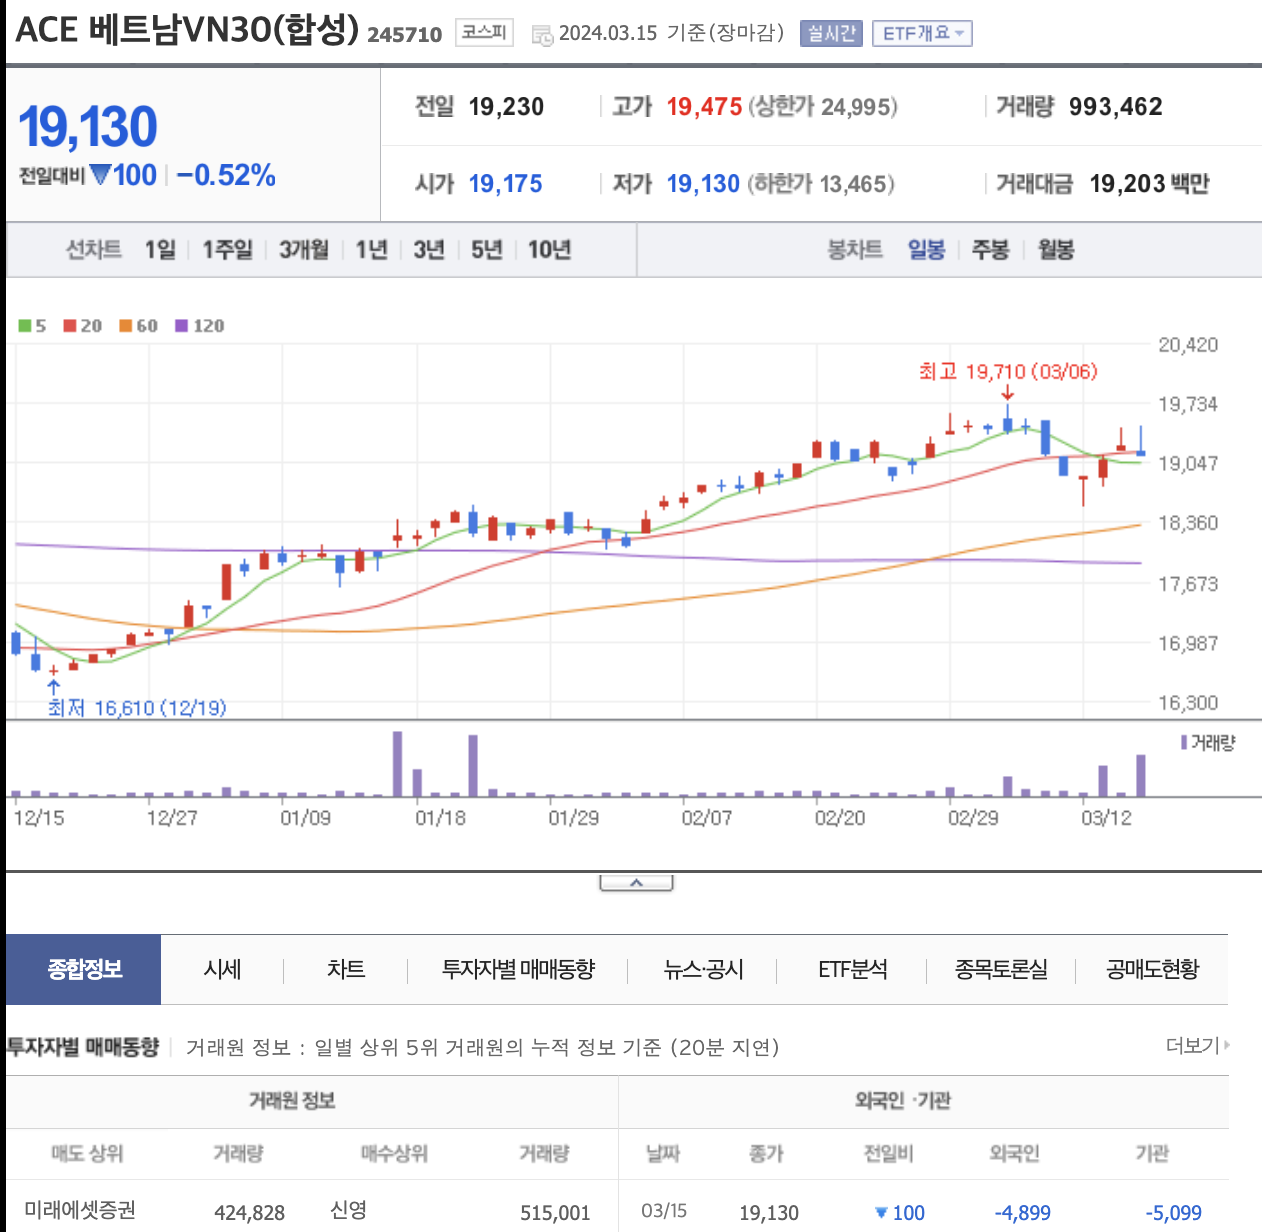Click the 코스피 market badge
1262x1232 pixels.
point(484,33)
